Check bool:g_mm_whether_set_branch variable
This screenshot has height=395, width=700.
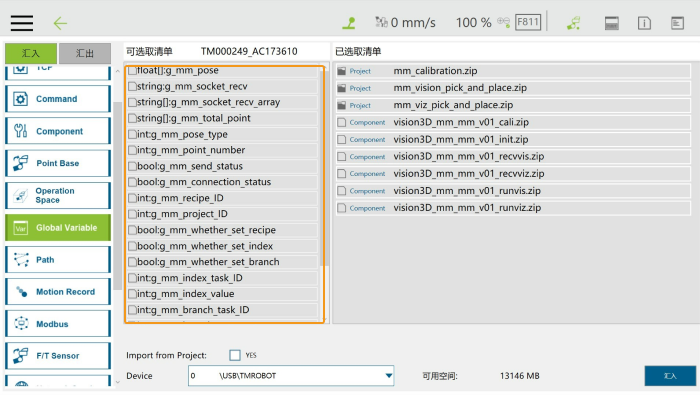[x=132, y=262]
